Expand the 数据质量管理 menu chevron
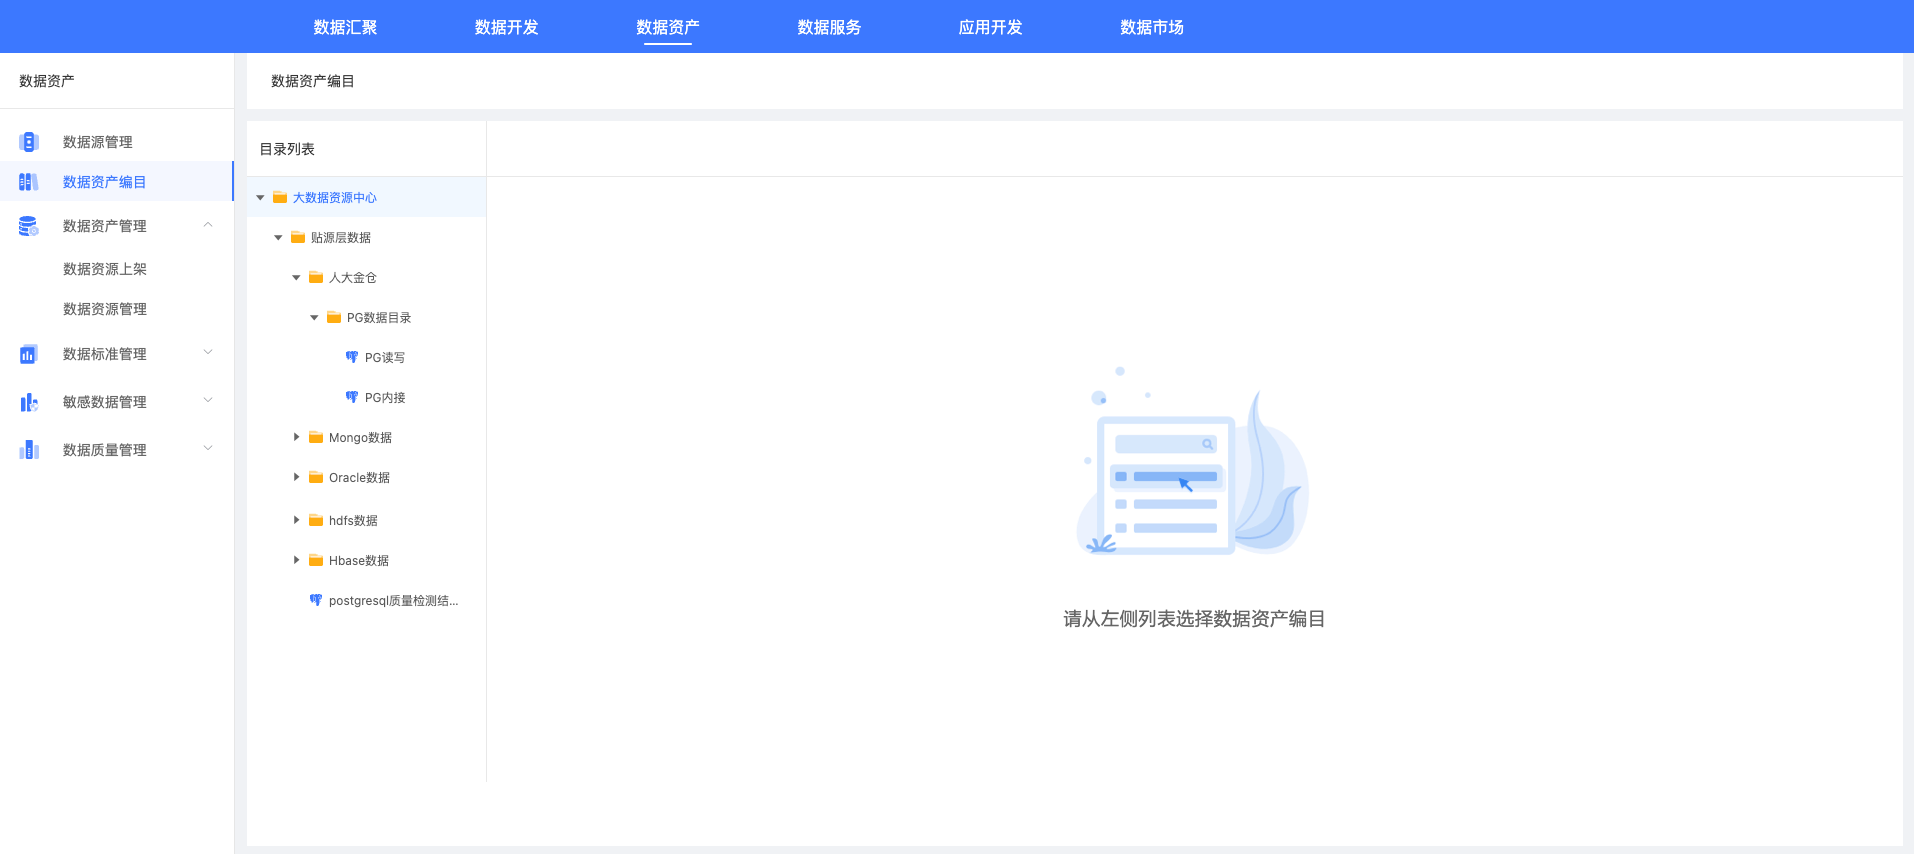The width and height of the screenshot is (1914, 854). point(208,449)
